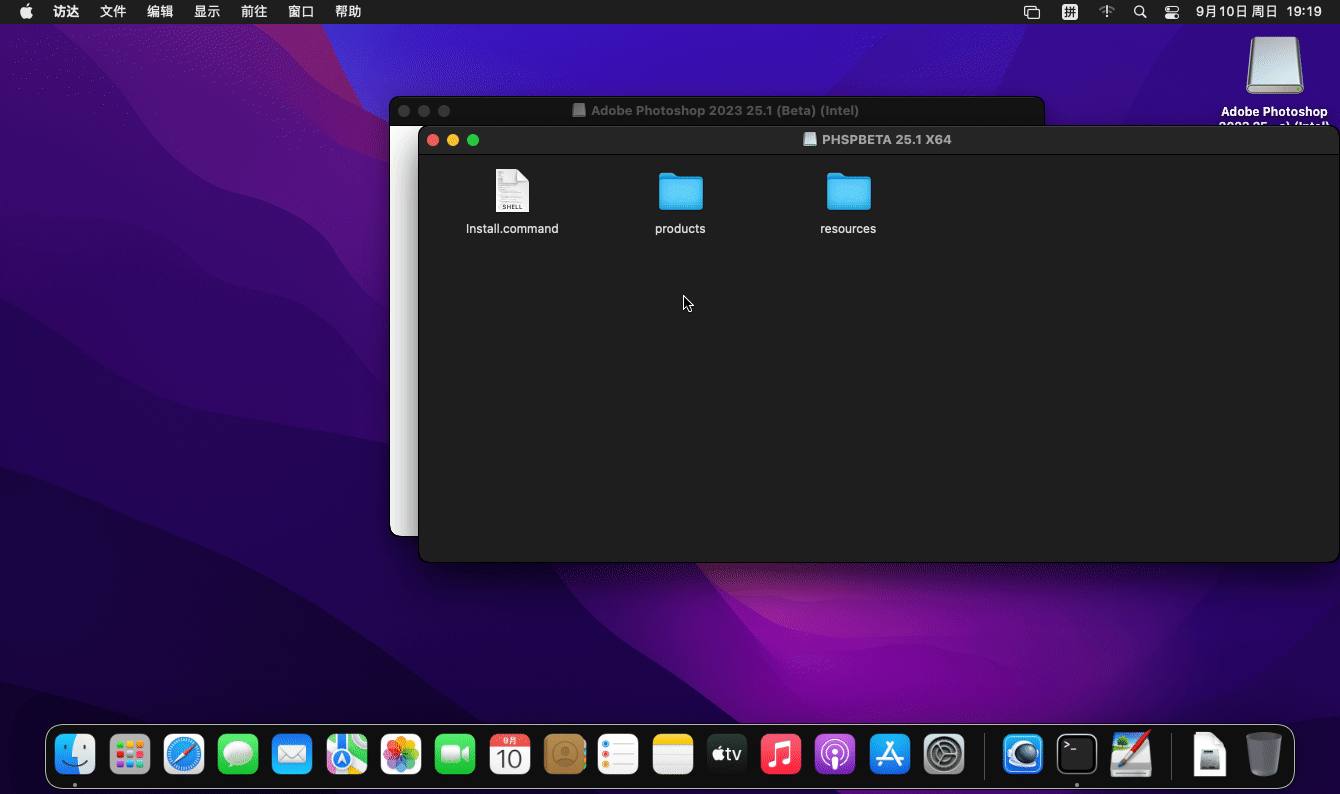Open Launchpad from the Dock
This screenshot has height=794, width=1340.
click(x=129, y=754)
